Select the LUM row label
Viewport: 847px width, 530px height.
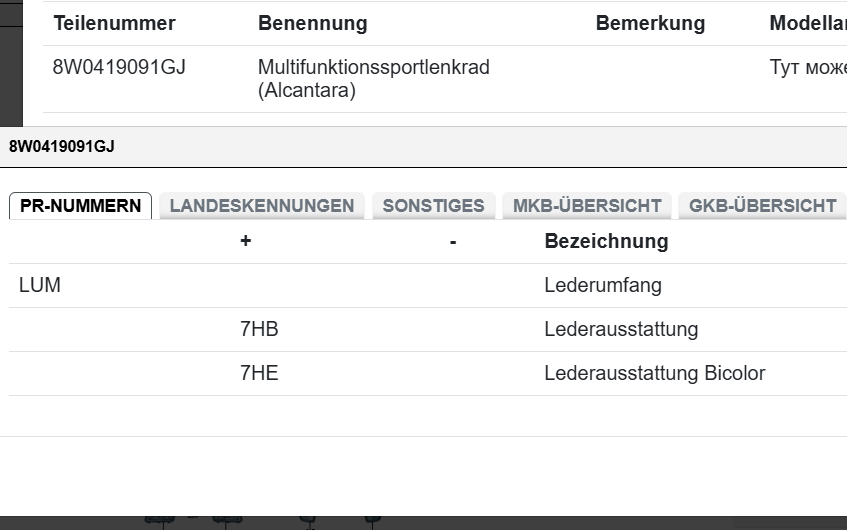click(40, 285)
